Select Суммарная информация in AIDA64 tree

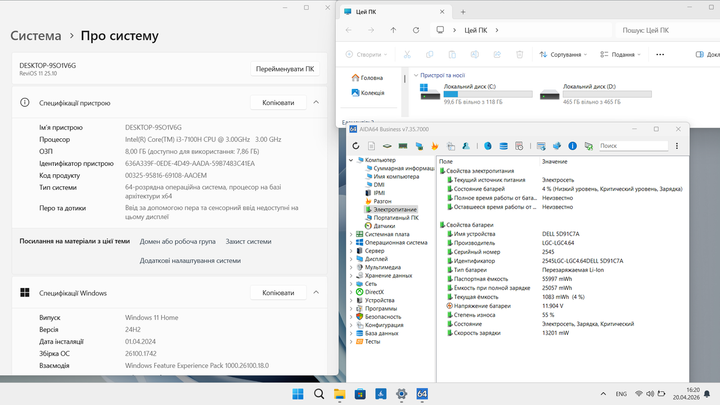tap(400, 169)
